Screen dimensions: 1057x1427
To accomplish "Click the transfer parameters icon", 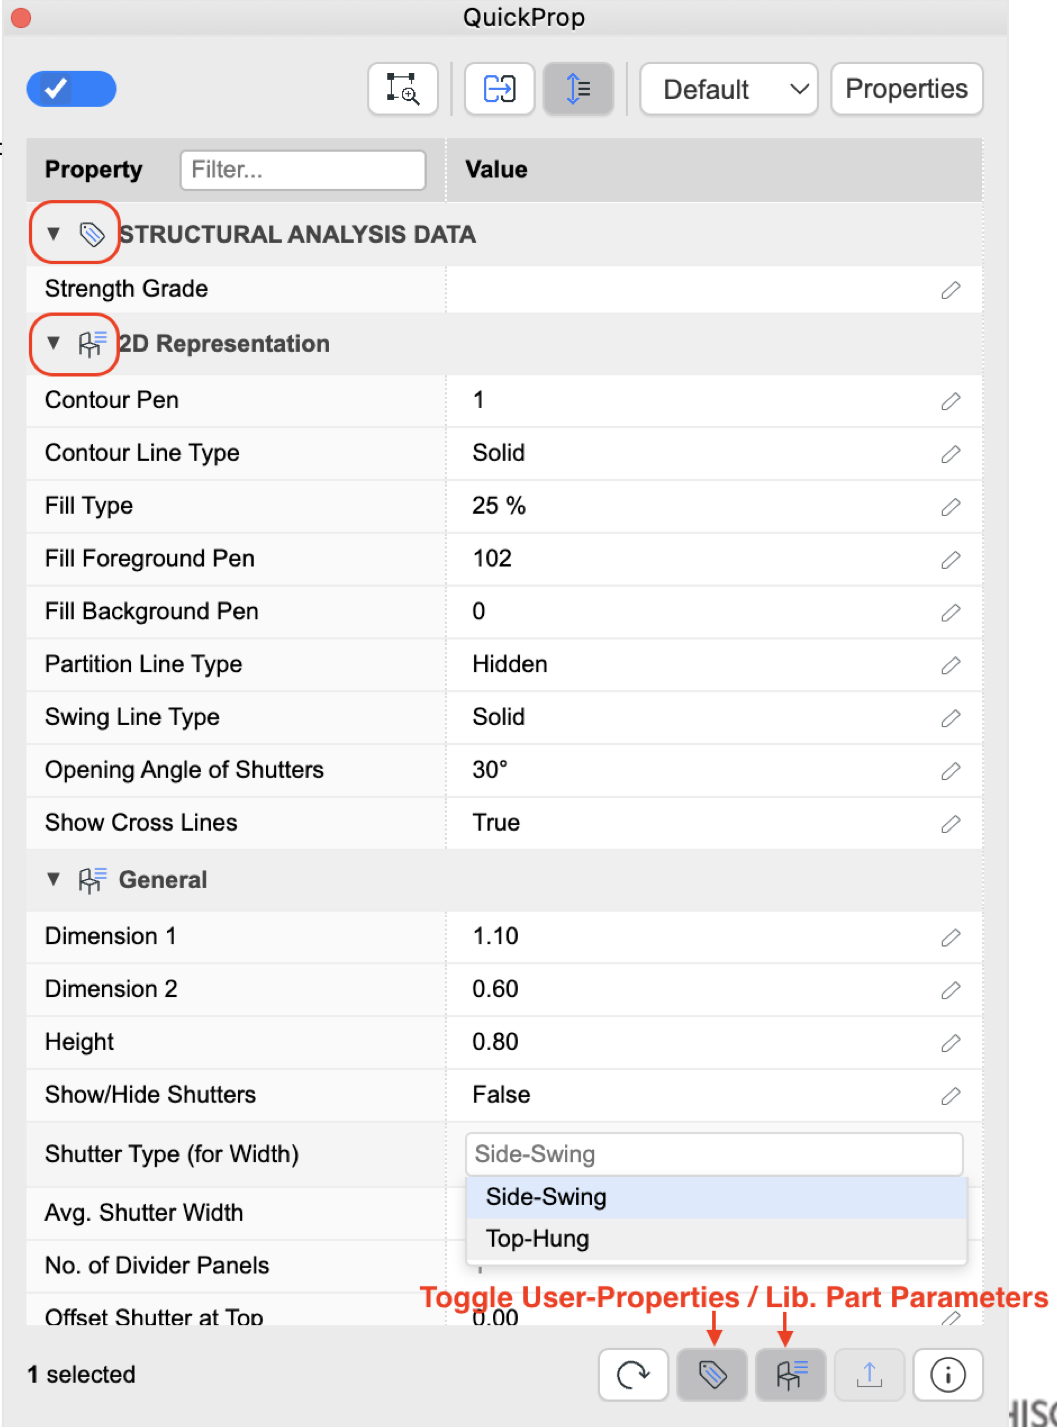I will pyautogui.click(x=499, y=89).
